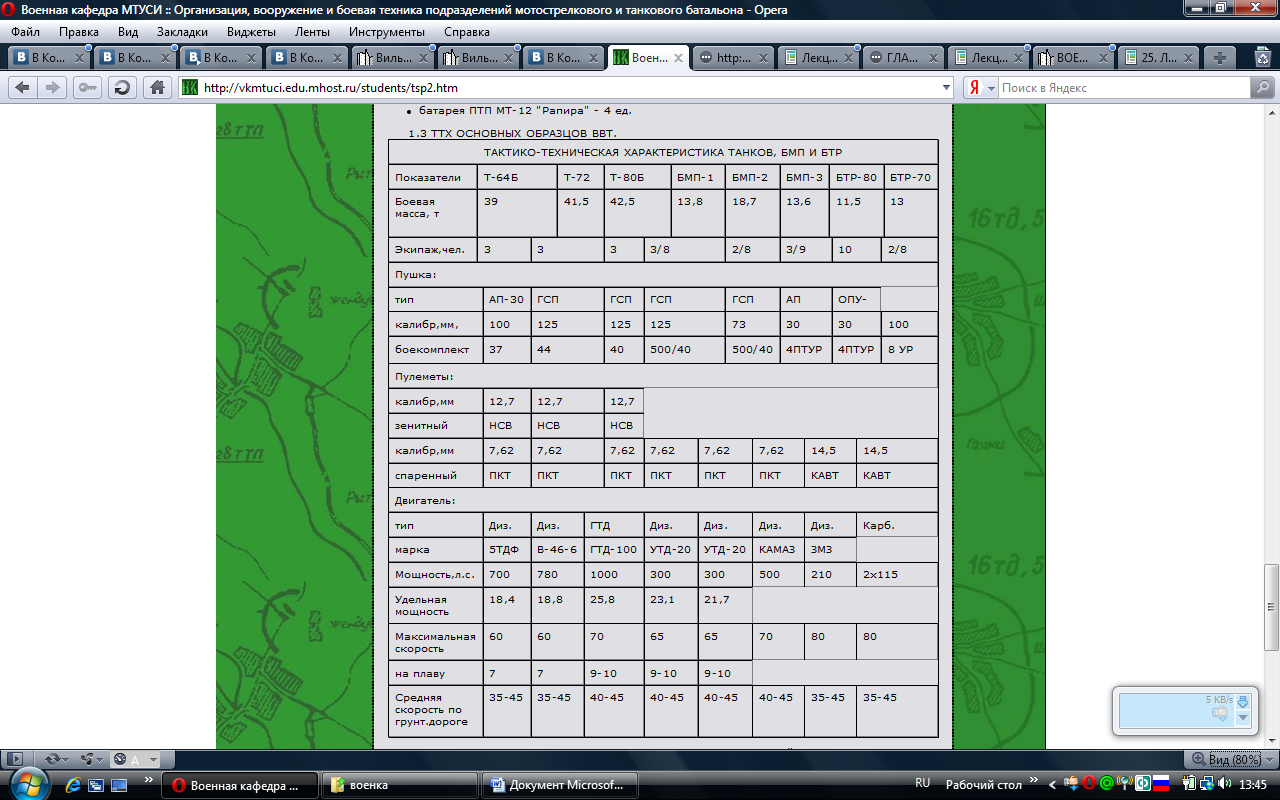This screenshot has height=800, width=1280.
Task: Go forward to the next page
Action: click(52, 87)
